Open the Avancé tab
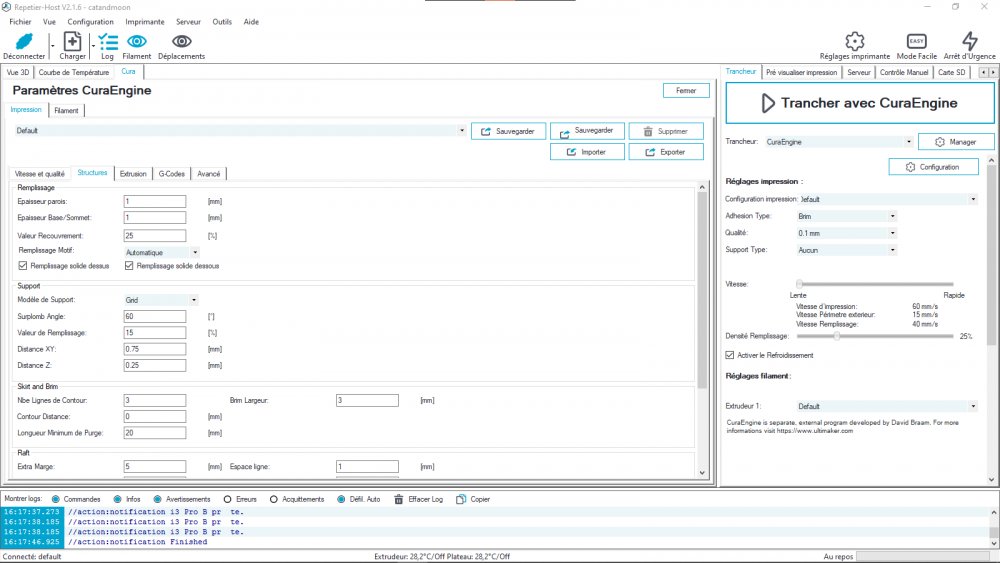 pyautogui.click(x=209, y=173)
